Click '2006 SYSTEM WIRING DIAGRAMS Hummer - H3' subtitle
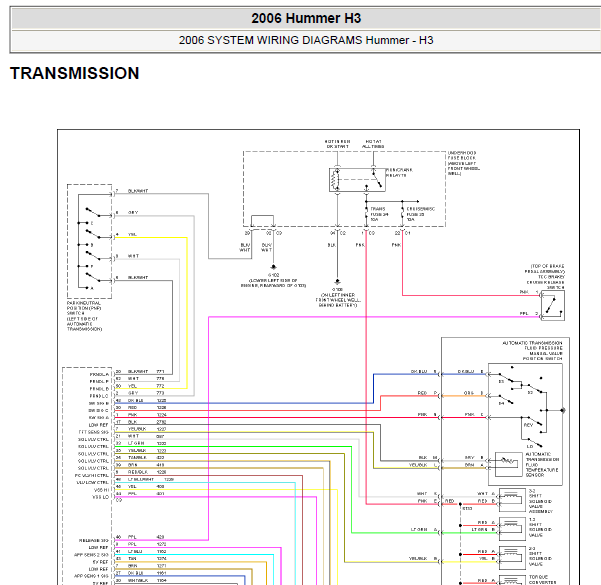The width and height of the screenshot is (601, 585). click(x=306, y=40)
